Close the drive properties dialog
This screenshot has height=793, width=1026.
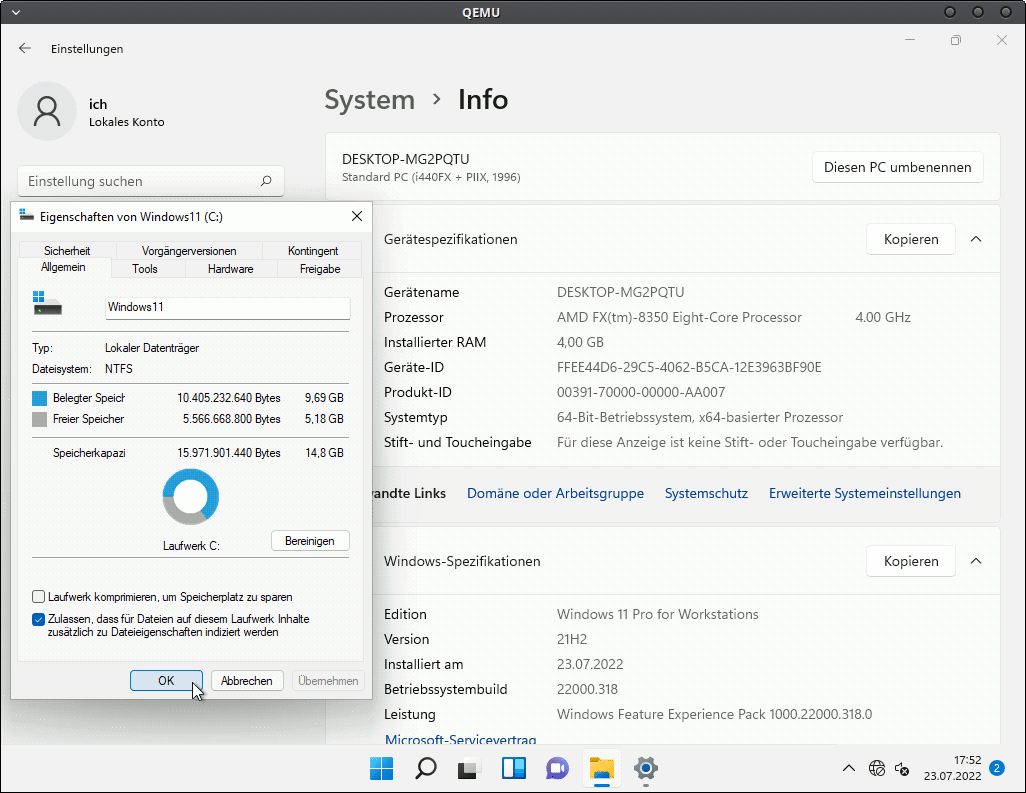click(x=357, y=216)
